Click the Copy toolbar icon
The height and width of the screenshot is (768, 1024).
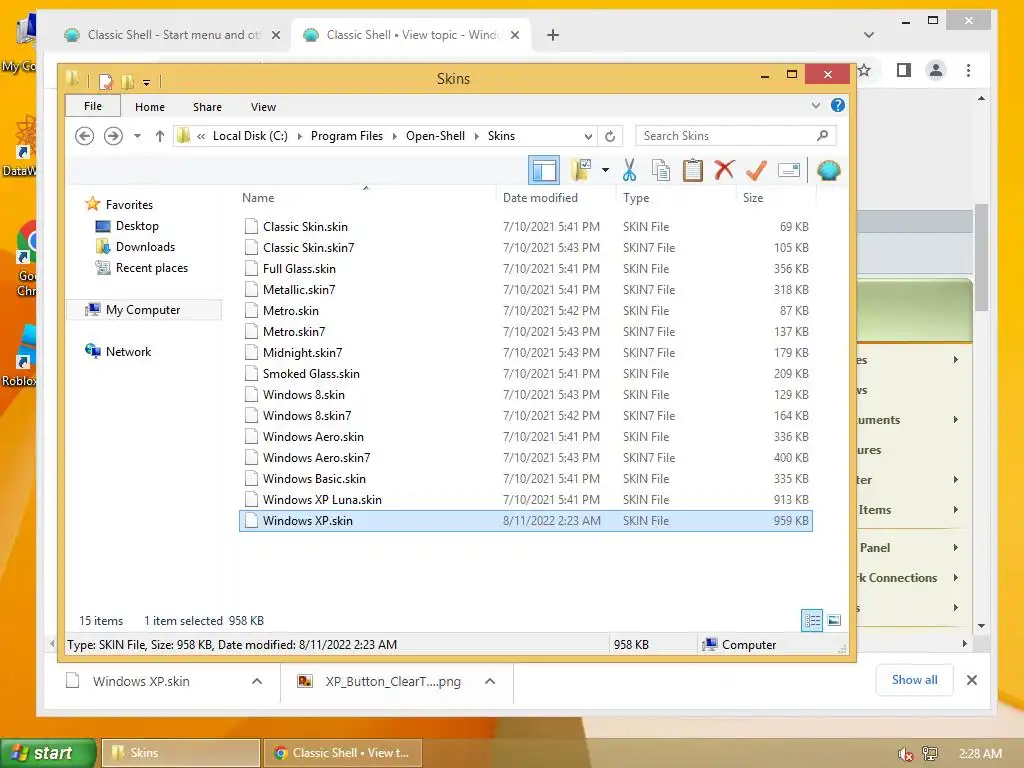(660, 170)
